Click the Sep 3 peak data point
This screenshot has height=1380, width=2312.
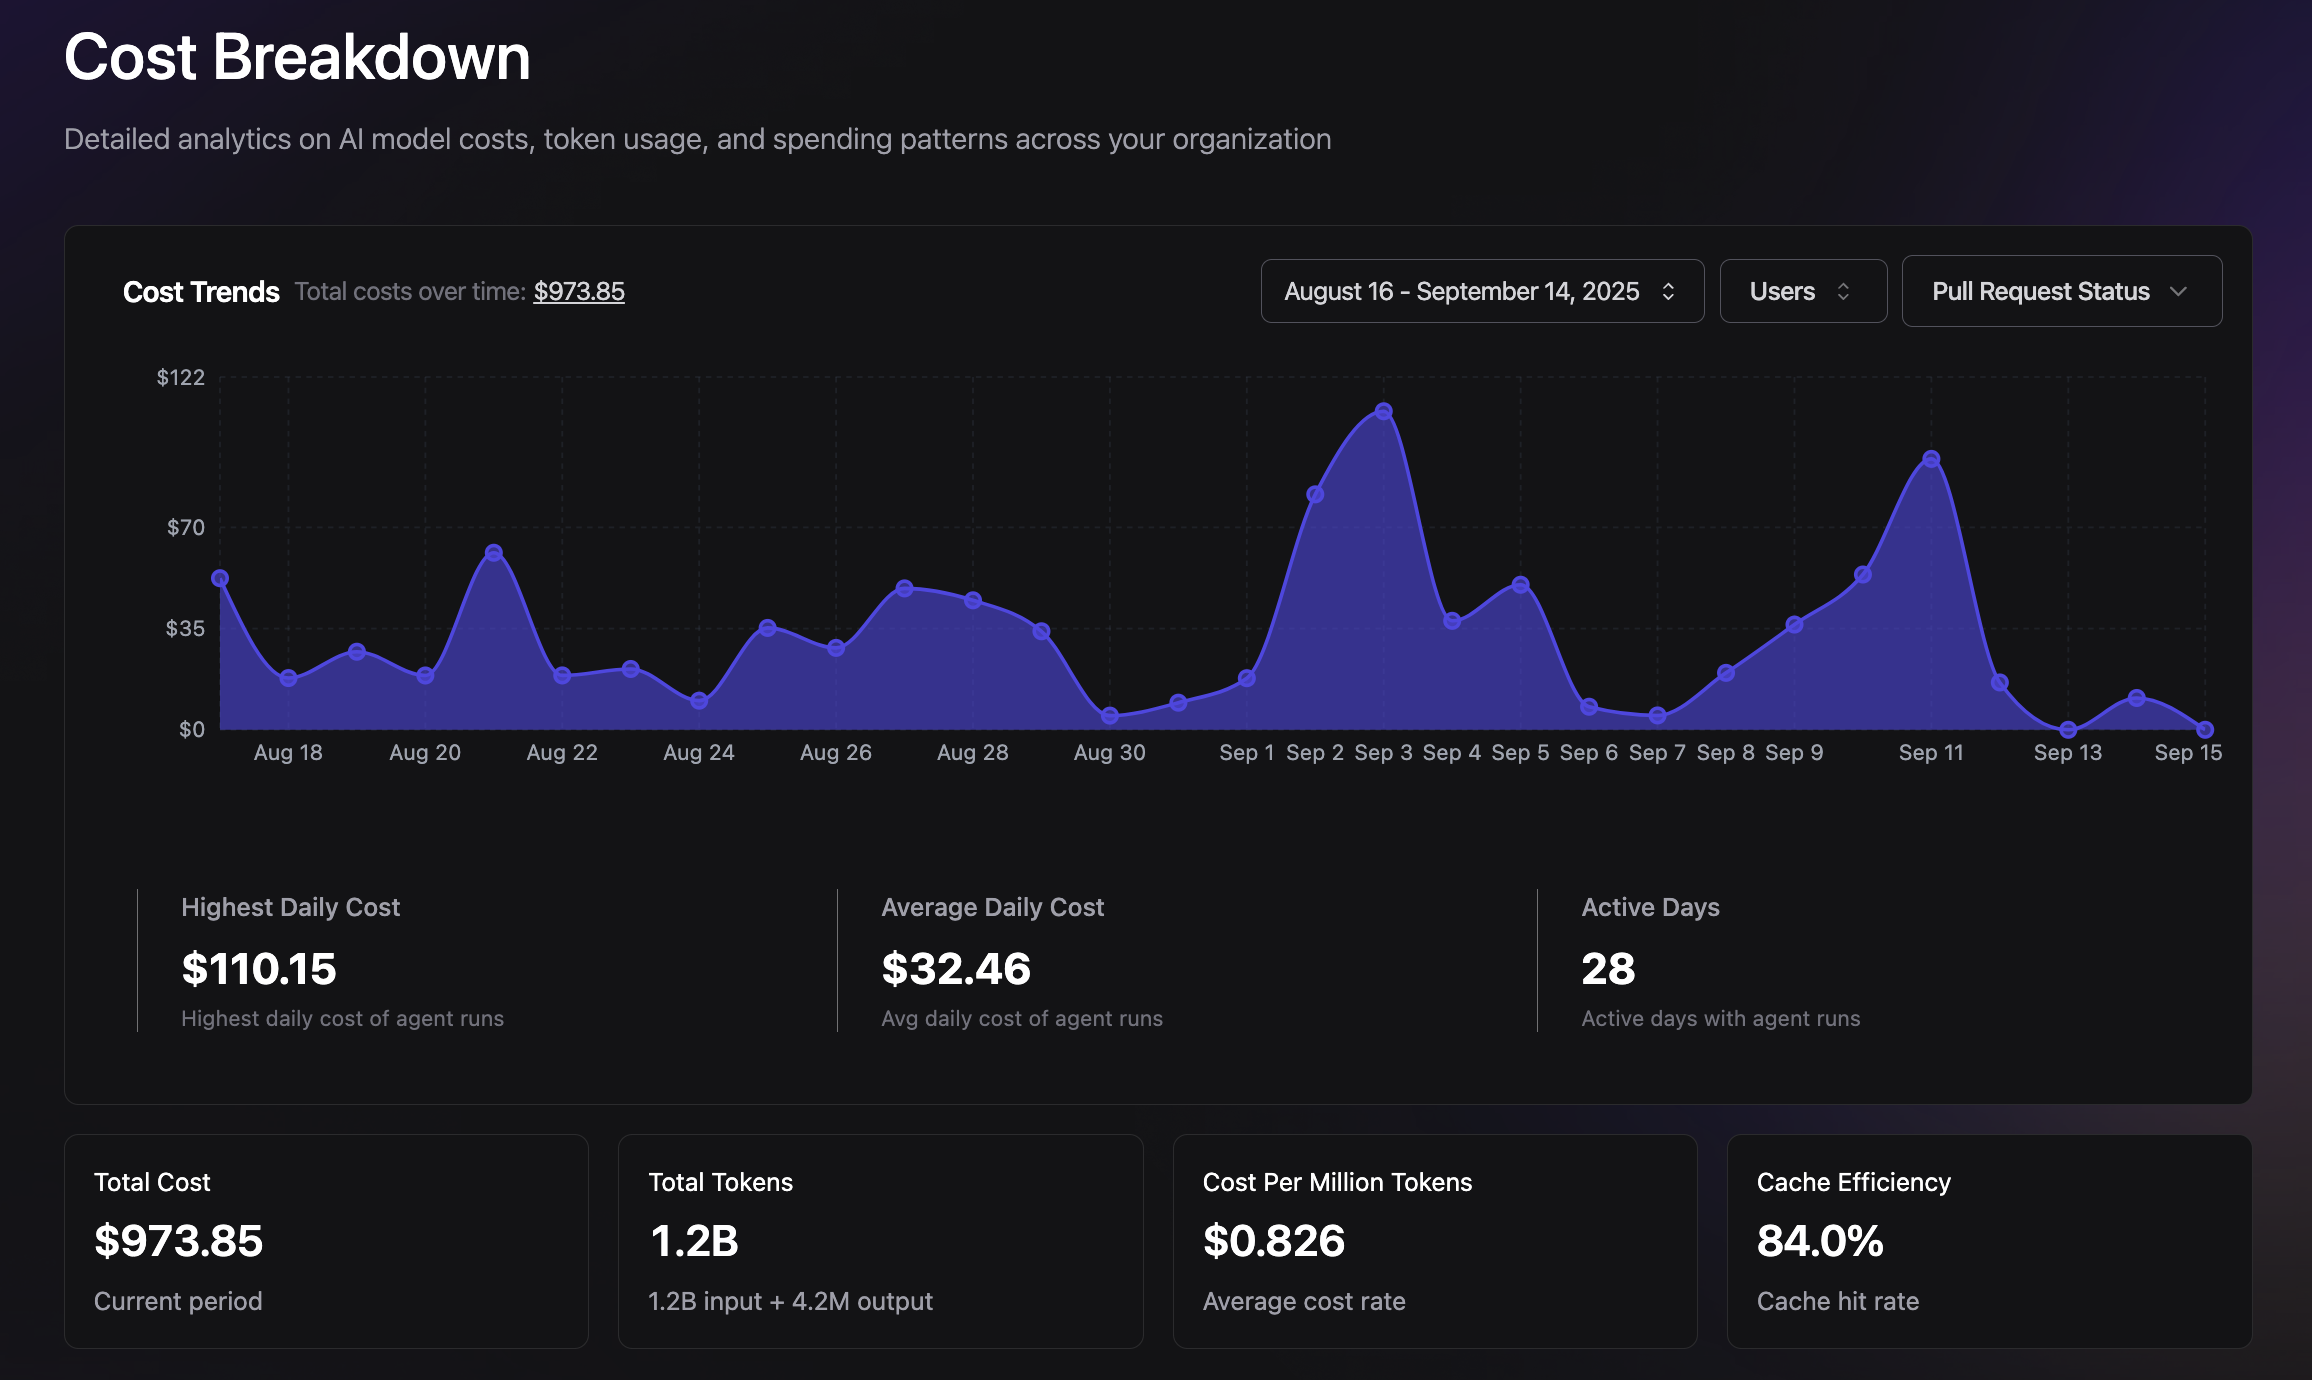pos(1383,411)
